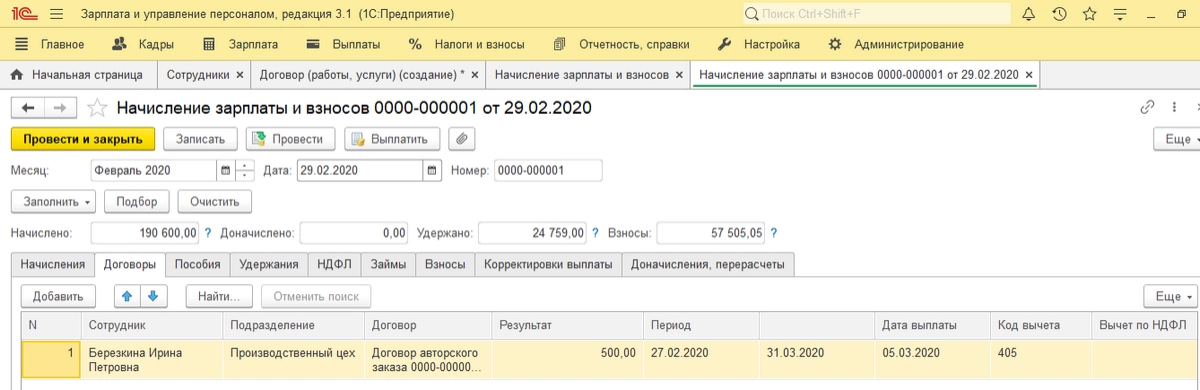Screen dimensions: 1200x390
Task: Open the Кадры section
Action: (x=143, y=44)
